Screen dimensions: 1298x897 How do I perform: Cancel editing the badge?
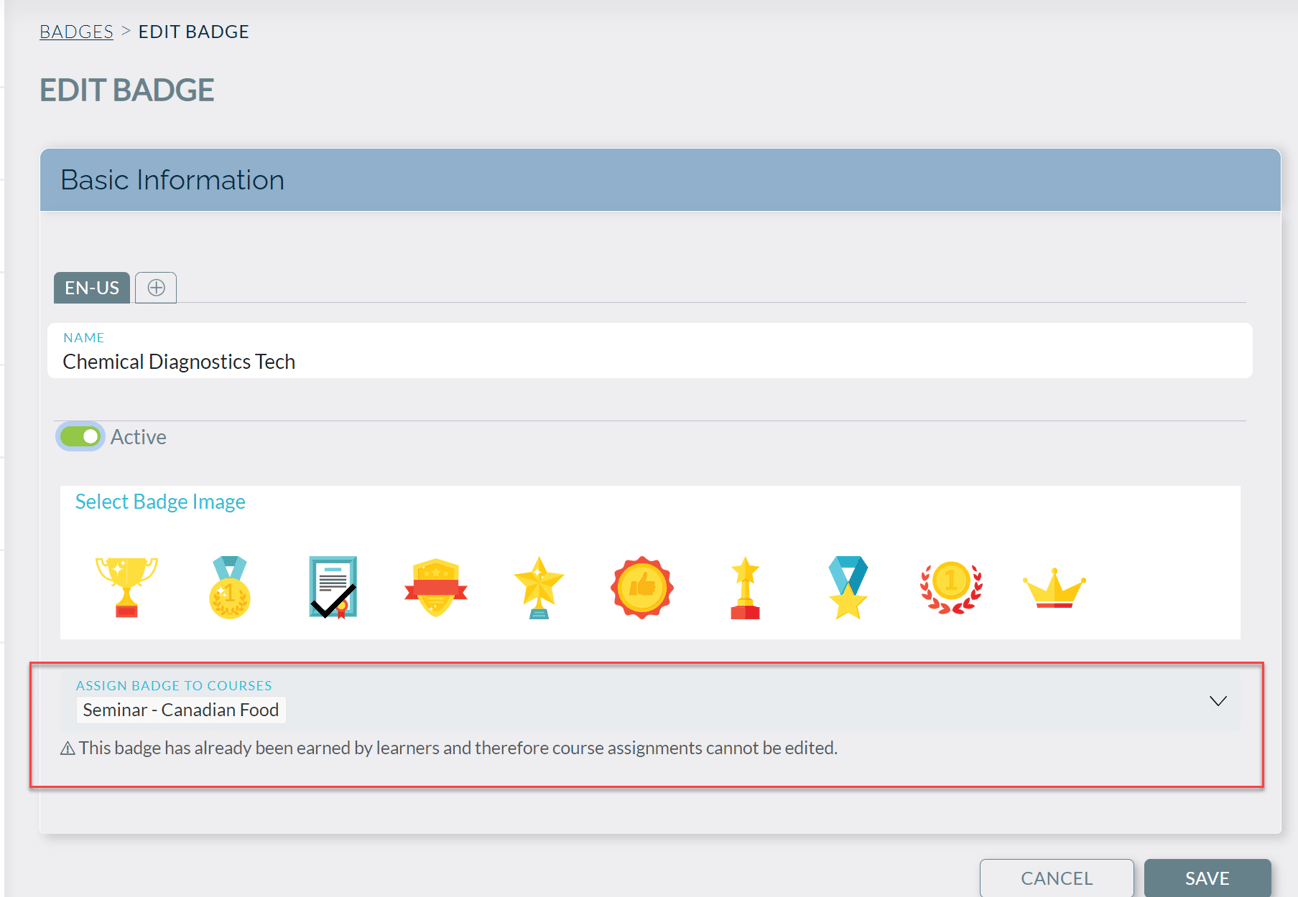[1056, 878]
